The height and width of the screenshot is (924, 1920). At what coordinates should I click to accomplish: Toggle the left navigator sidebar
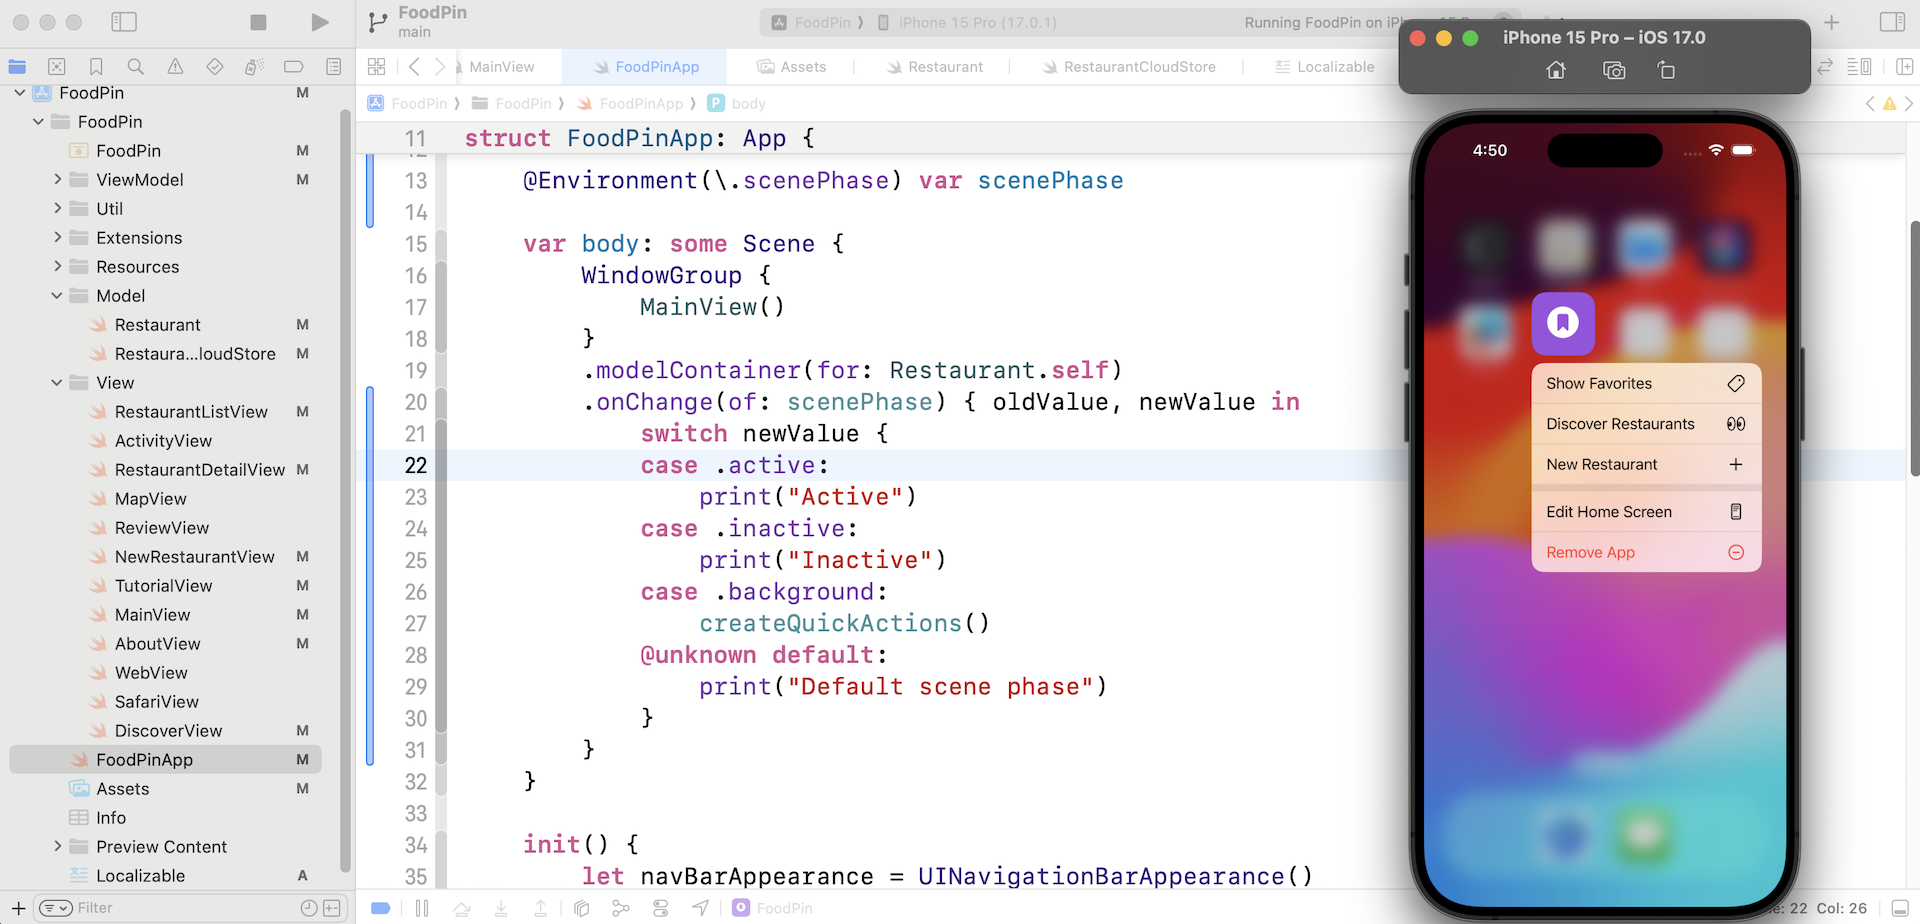(x=124, y=22)
